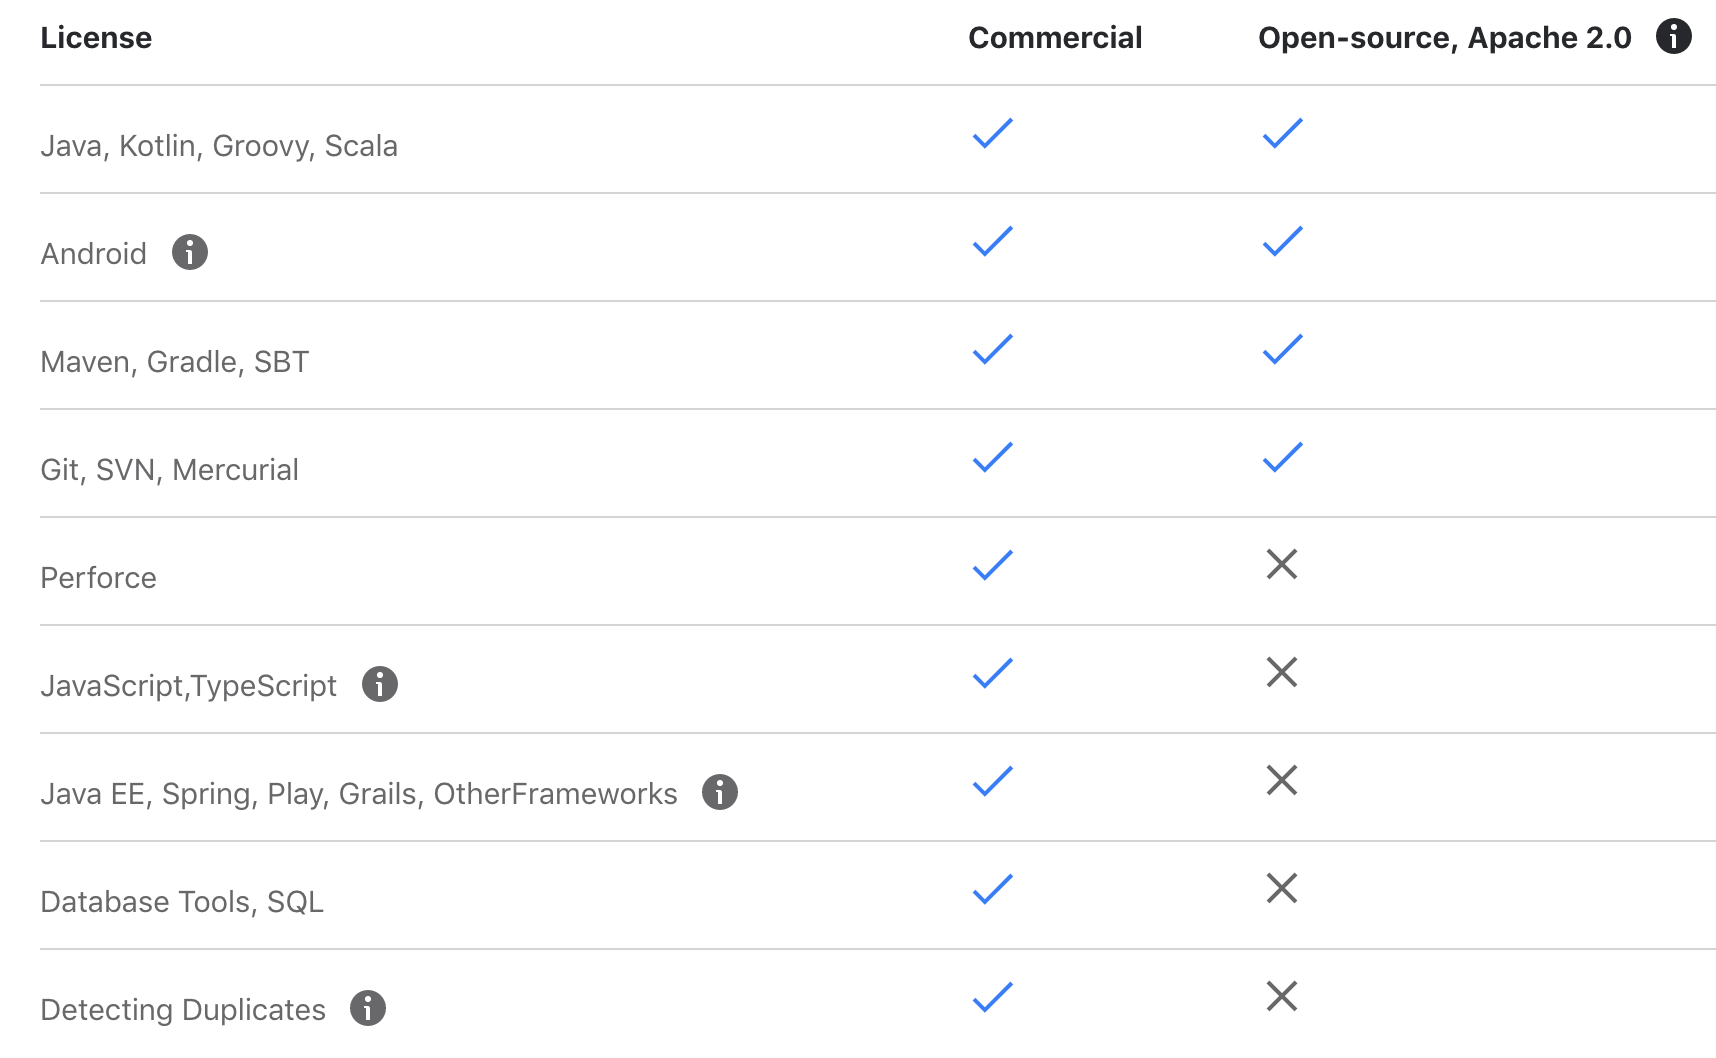This screenshot has height=1058, width=1716.
Task: Click Commercial checkmark for Android row
Action: 993,241
